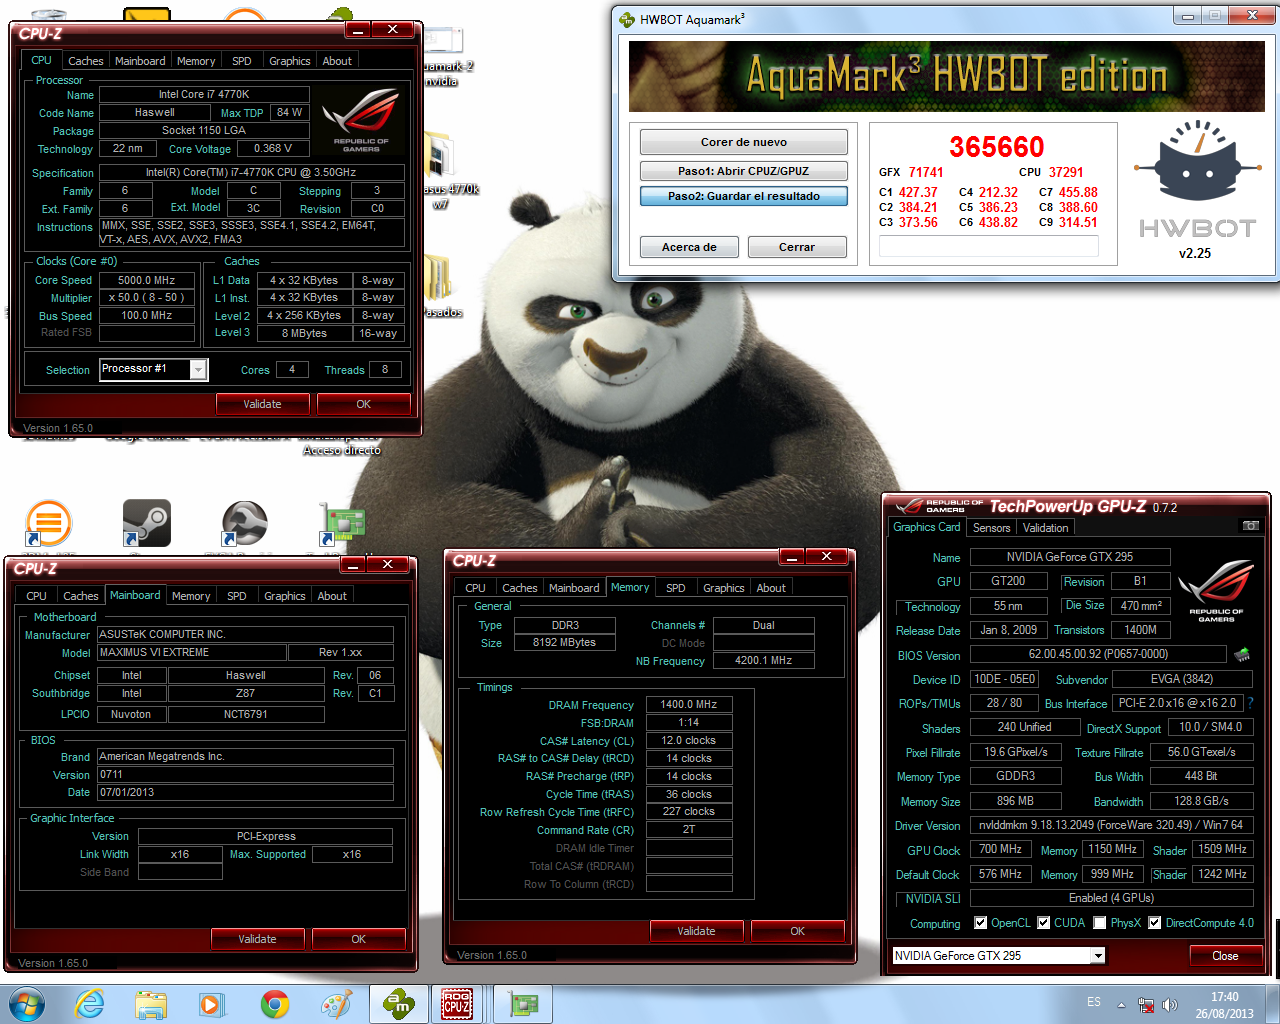1280x1024 pixels.
Task: Open the Steam desktop shortcut
Action: pos(146,523)
